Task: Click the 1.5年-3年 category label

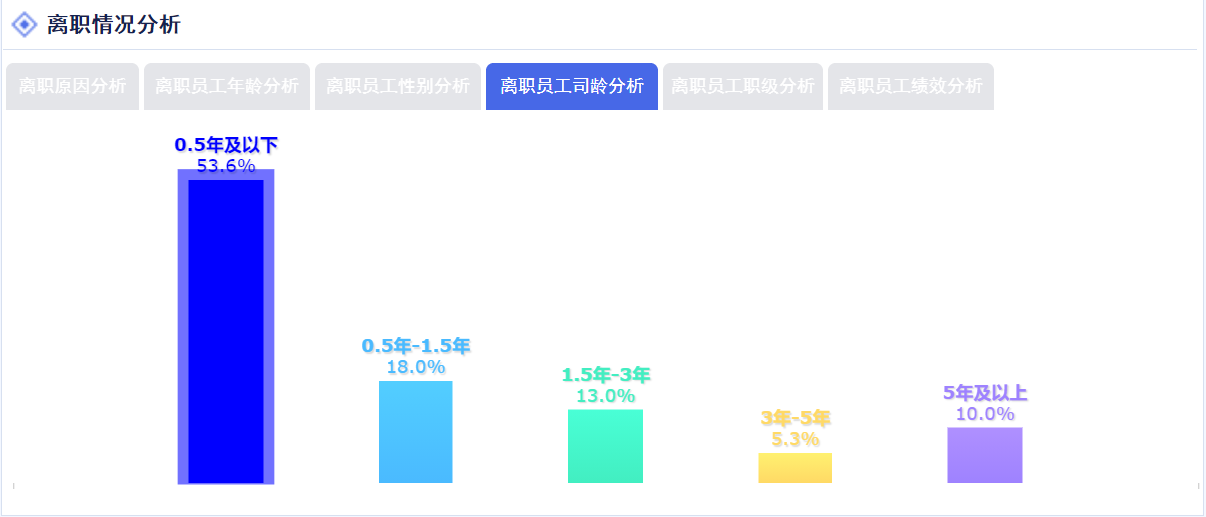Action: [605, 375]
